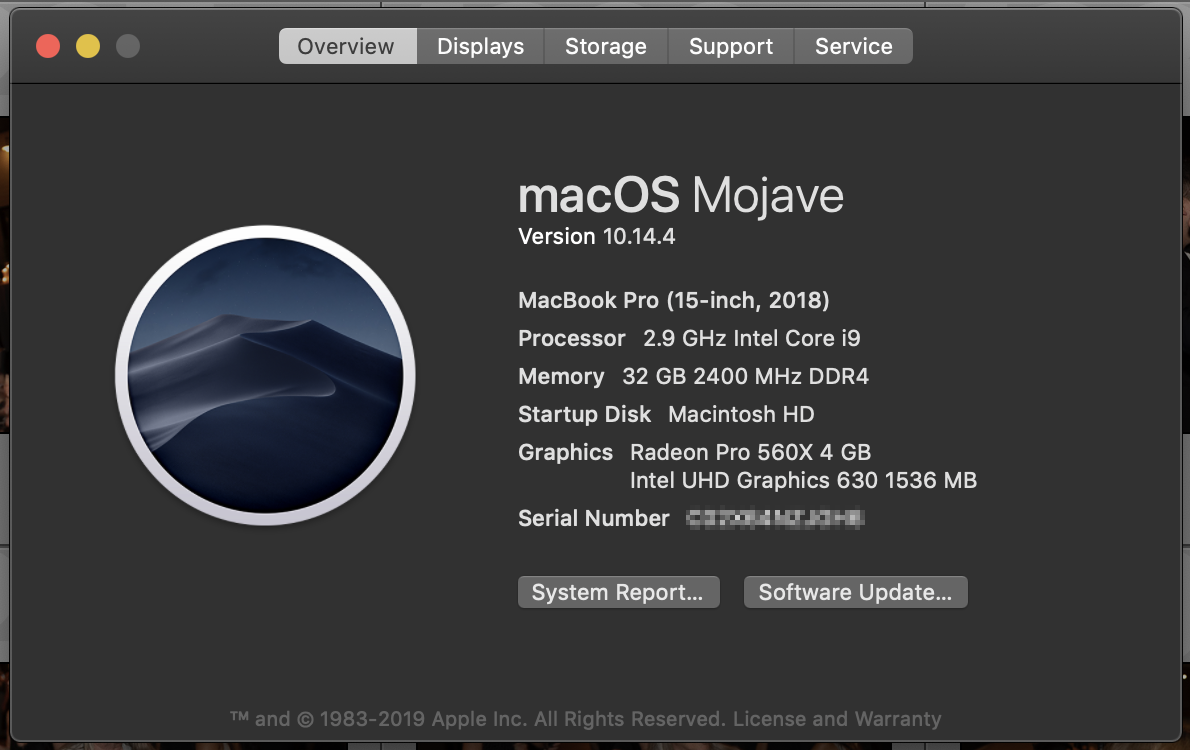The height and width of the screenshot is (750, 1190).
Task: Click the macOS Mojave desert logo
Action: click(x=265, y=375)
